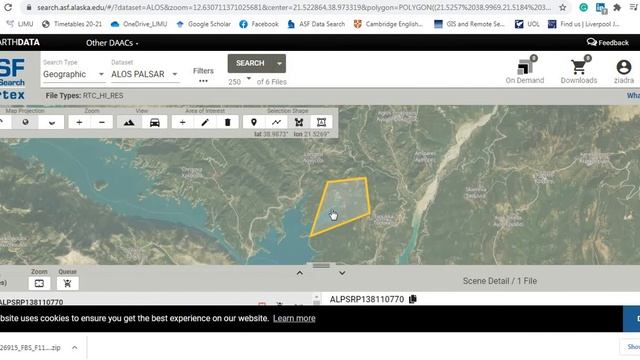Open downloaded FBS zip file
Screen dimensions: 640x360
click(30, 348)
